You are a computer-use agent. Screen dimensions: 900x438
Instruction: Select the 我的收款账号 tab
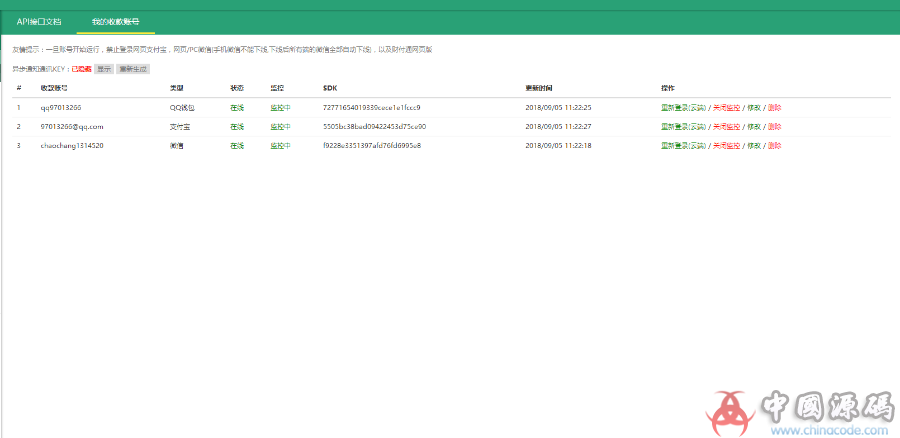tap(115, 21)
